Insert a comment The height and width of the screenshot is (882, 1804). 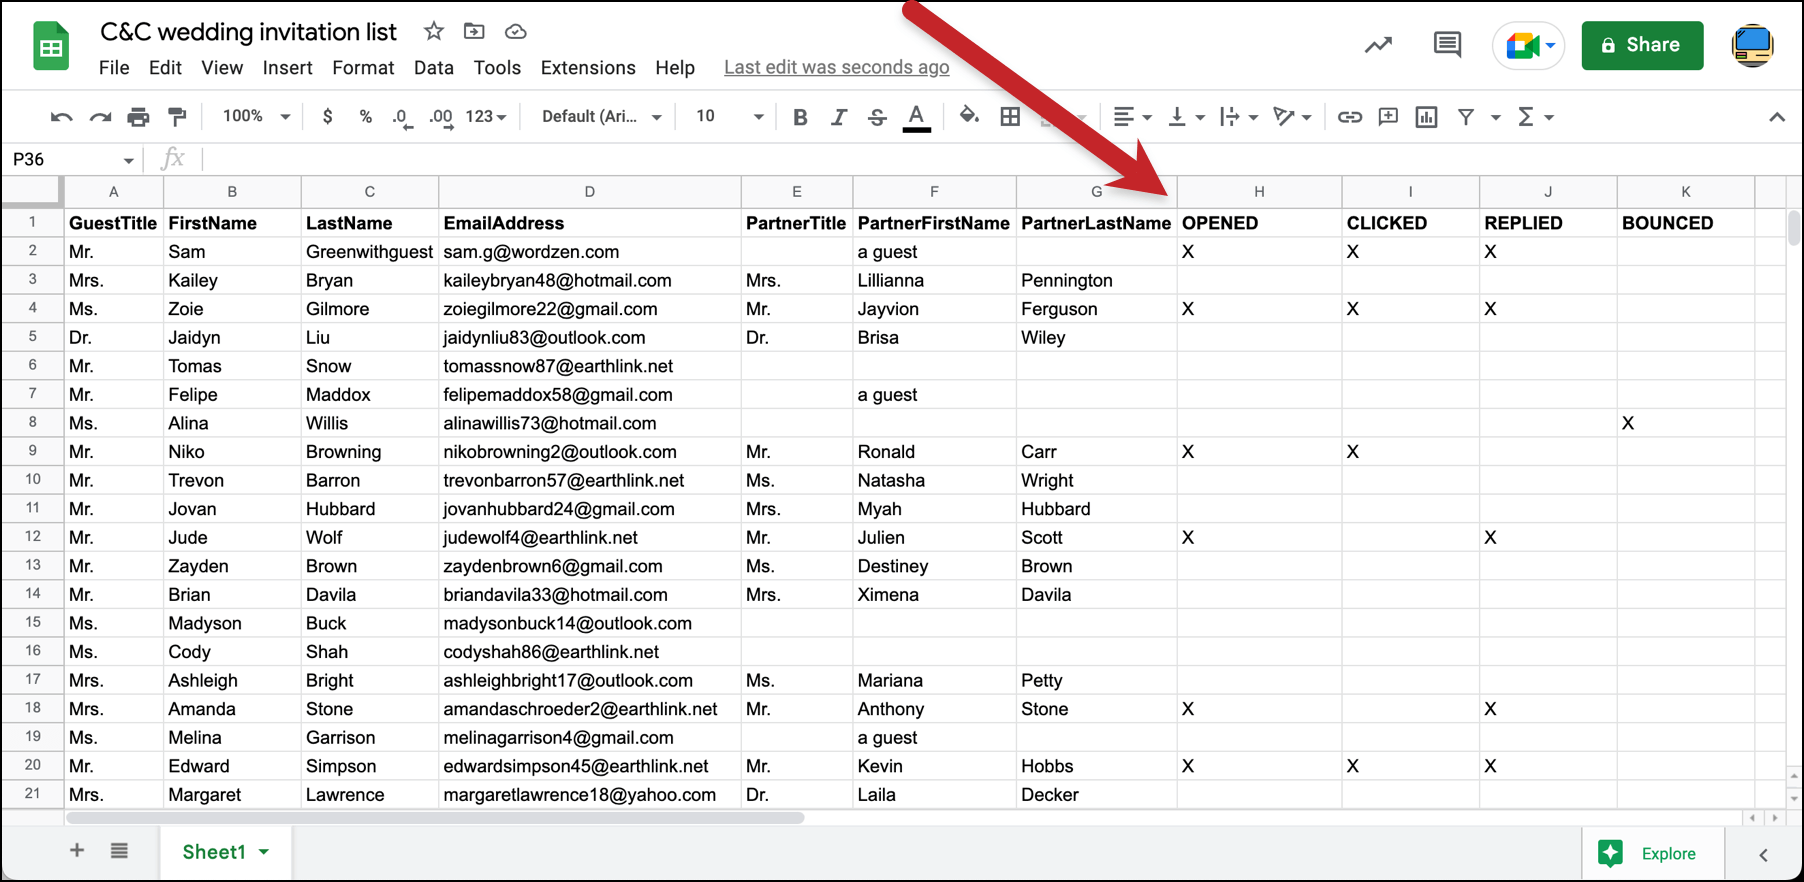click(x=1388, y=117)
